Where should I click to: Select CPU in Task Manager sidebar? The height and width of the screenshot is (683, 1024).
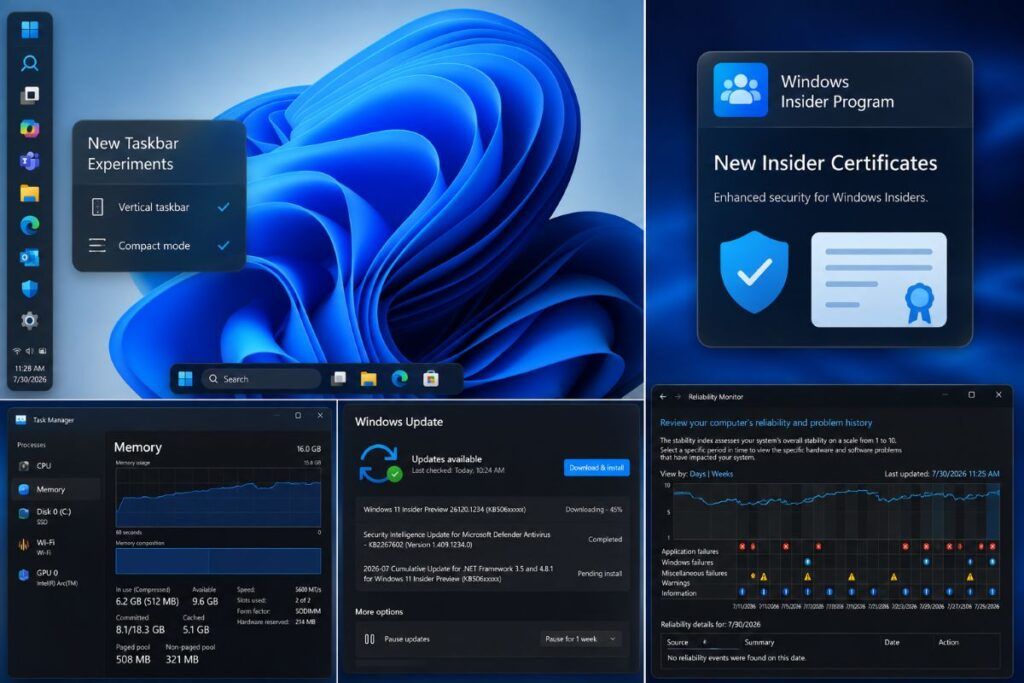coord(56,466)
